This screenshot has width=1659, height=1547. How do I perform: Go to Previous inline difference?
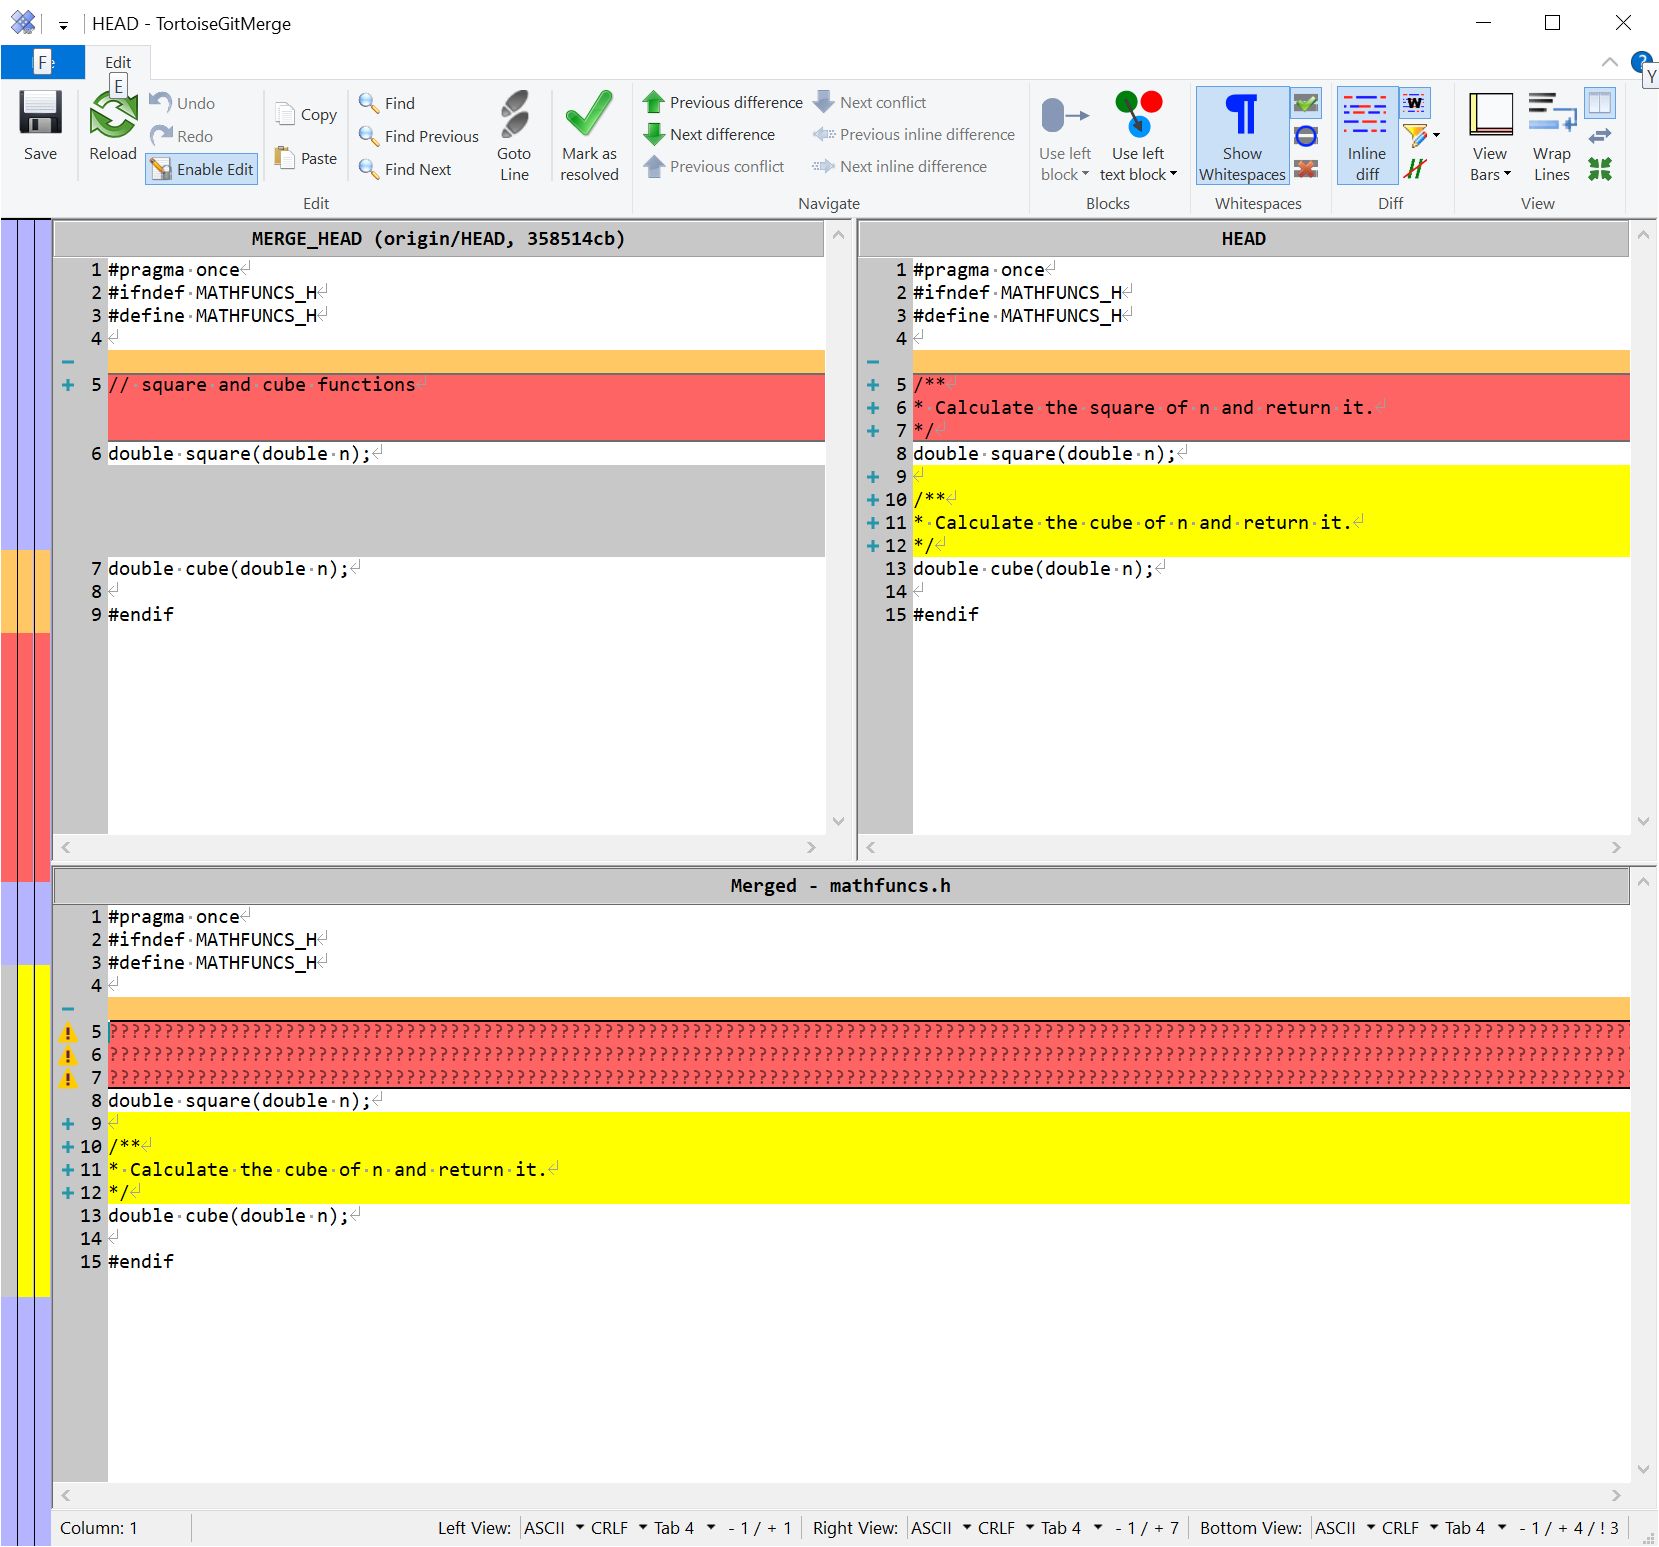tap(914, 134)
